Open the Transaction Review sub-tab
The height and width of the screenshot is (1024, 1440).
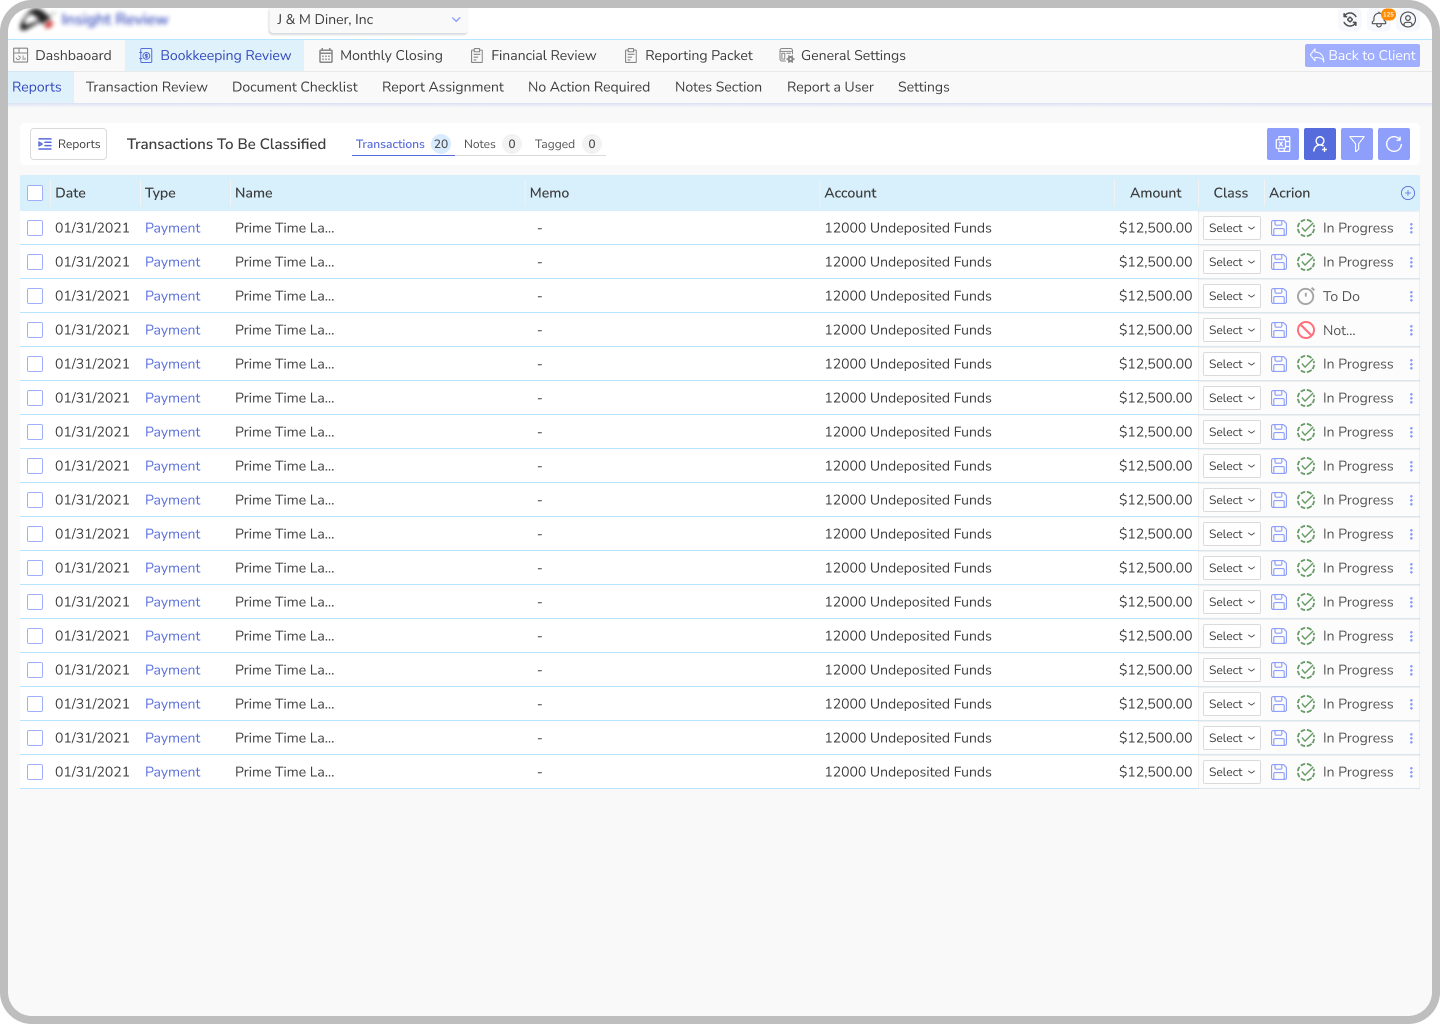tap(147, 87)
